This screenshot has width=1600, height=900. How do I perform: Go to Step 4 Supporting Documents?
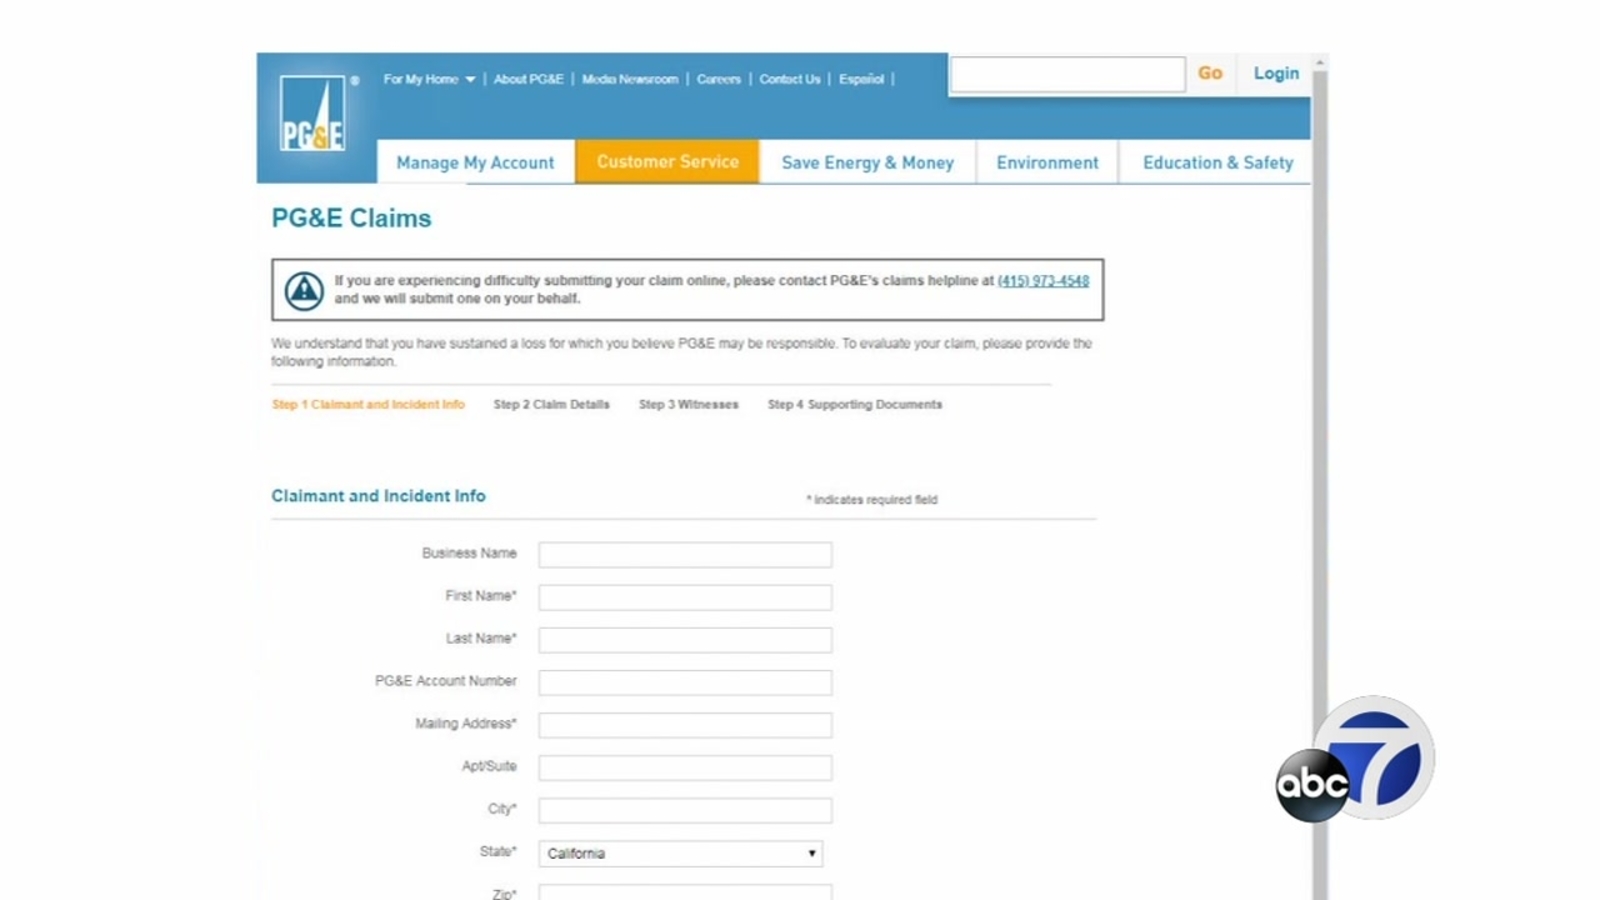click(854, 405)
